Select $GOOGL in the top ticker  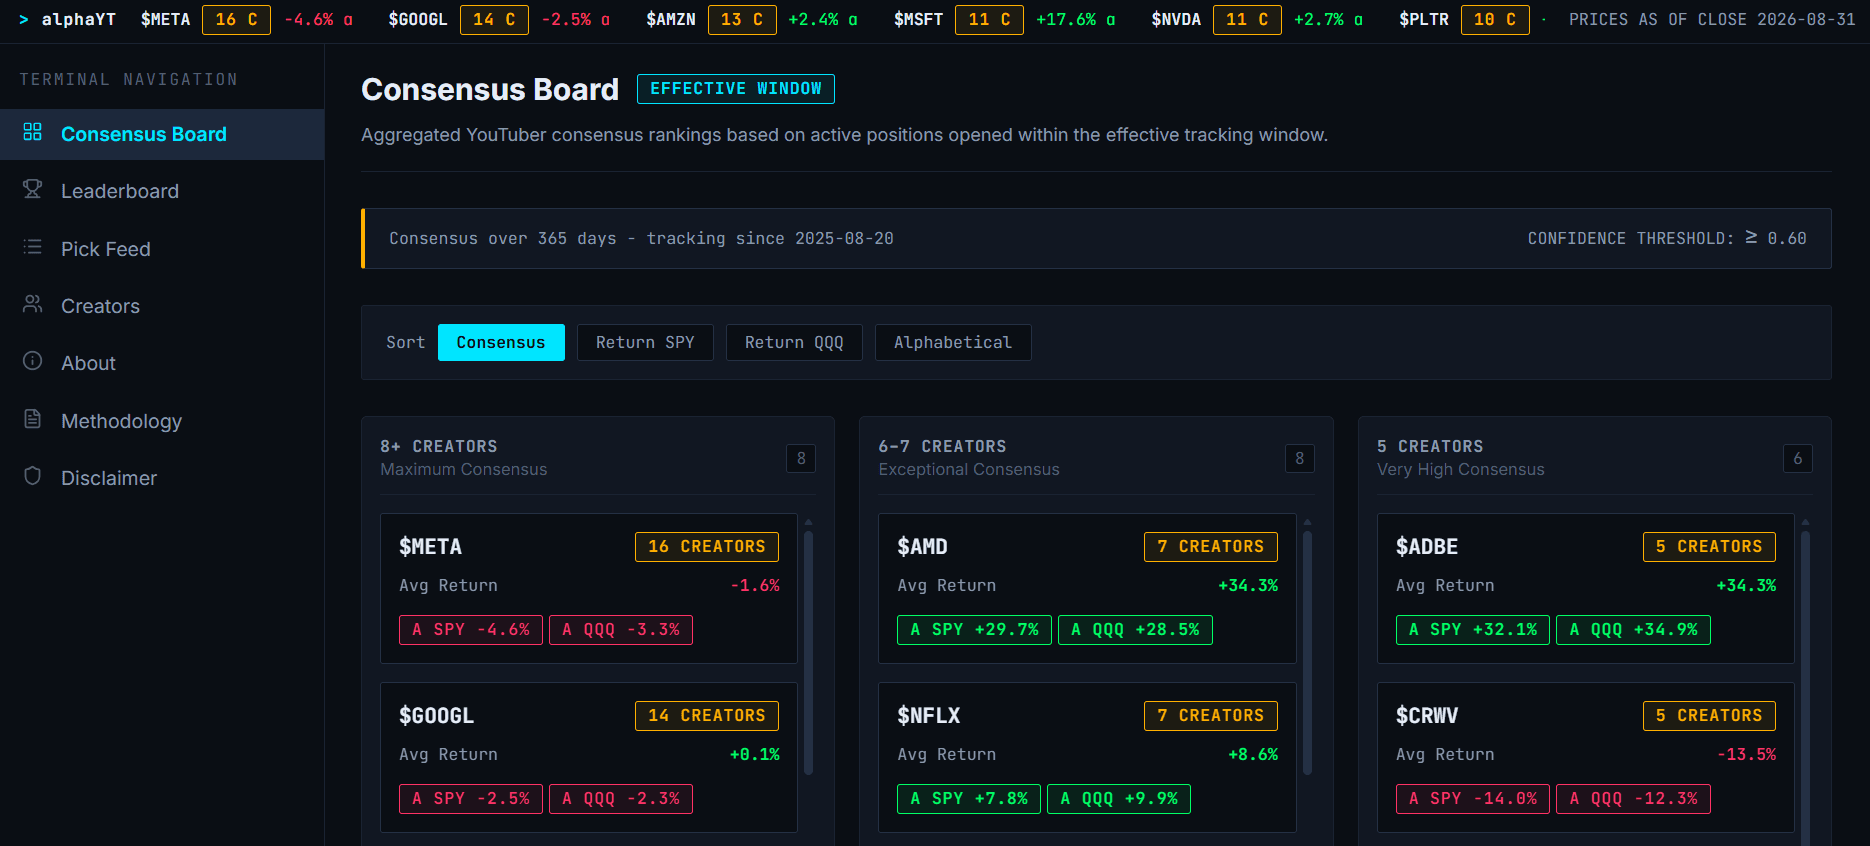pyautogui.click(x=418, y=19)
